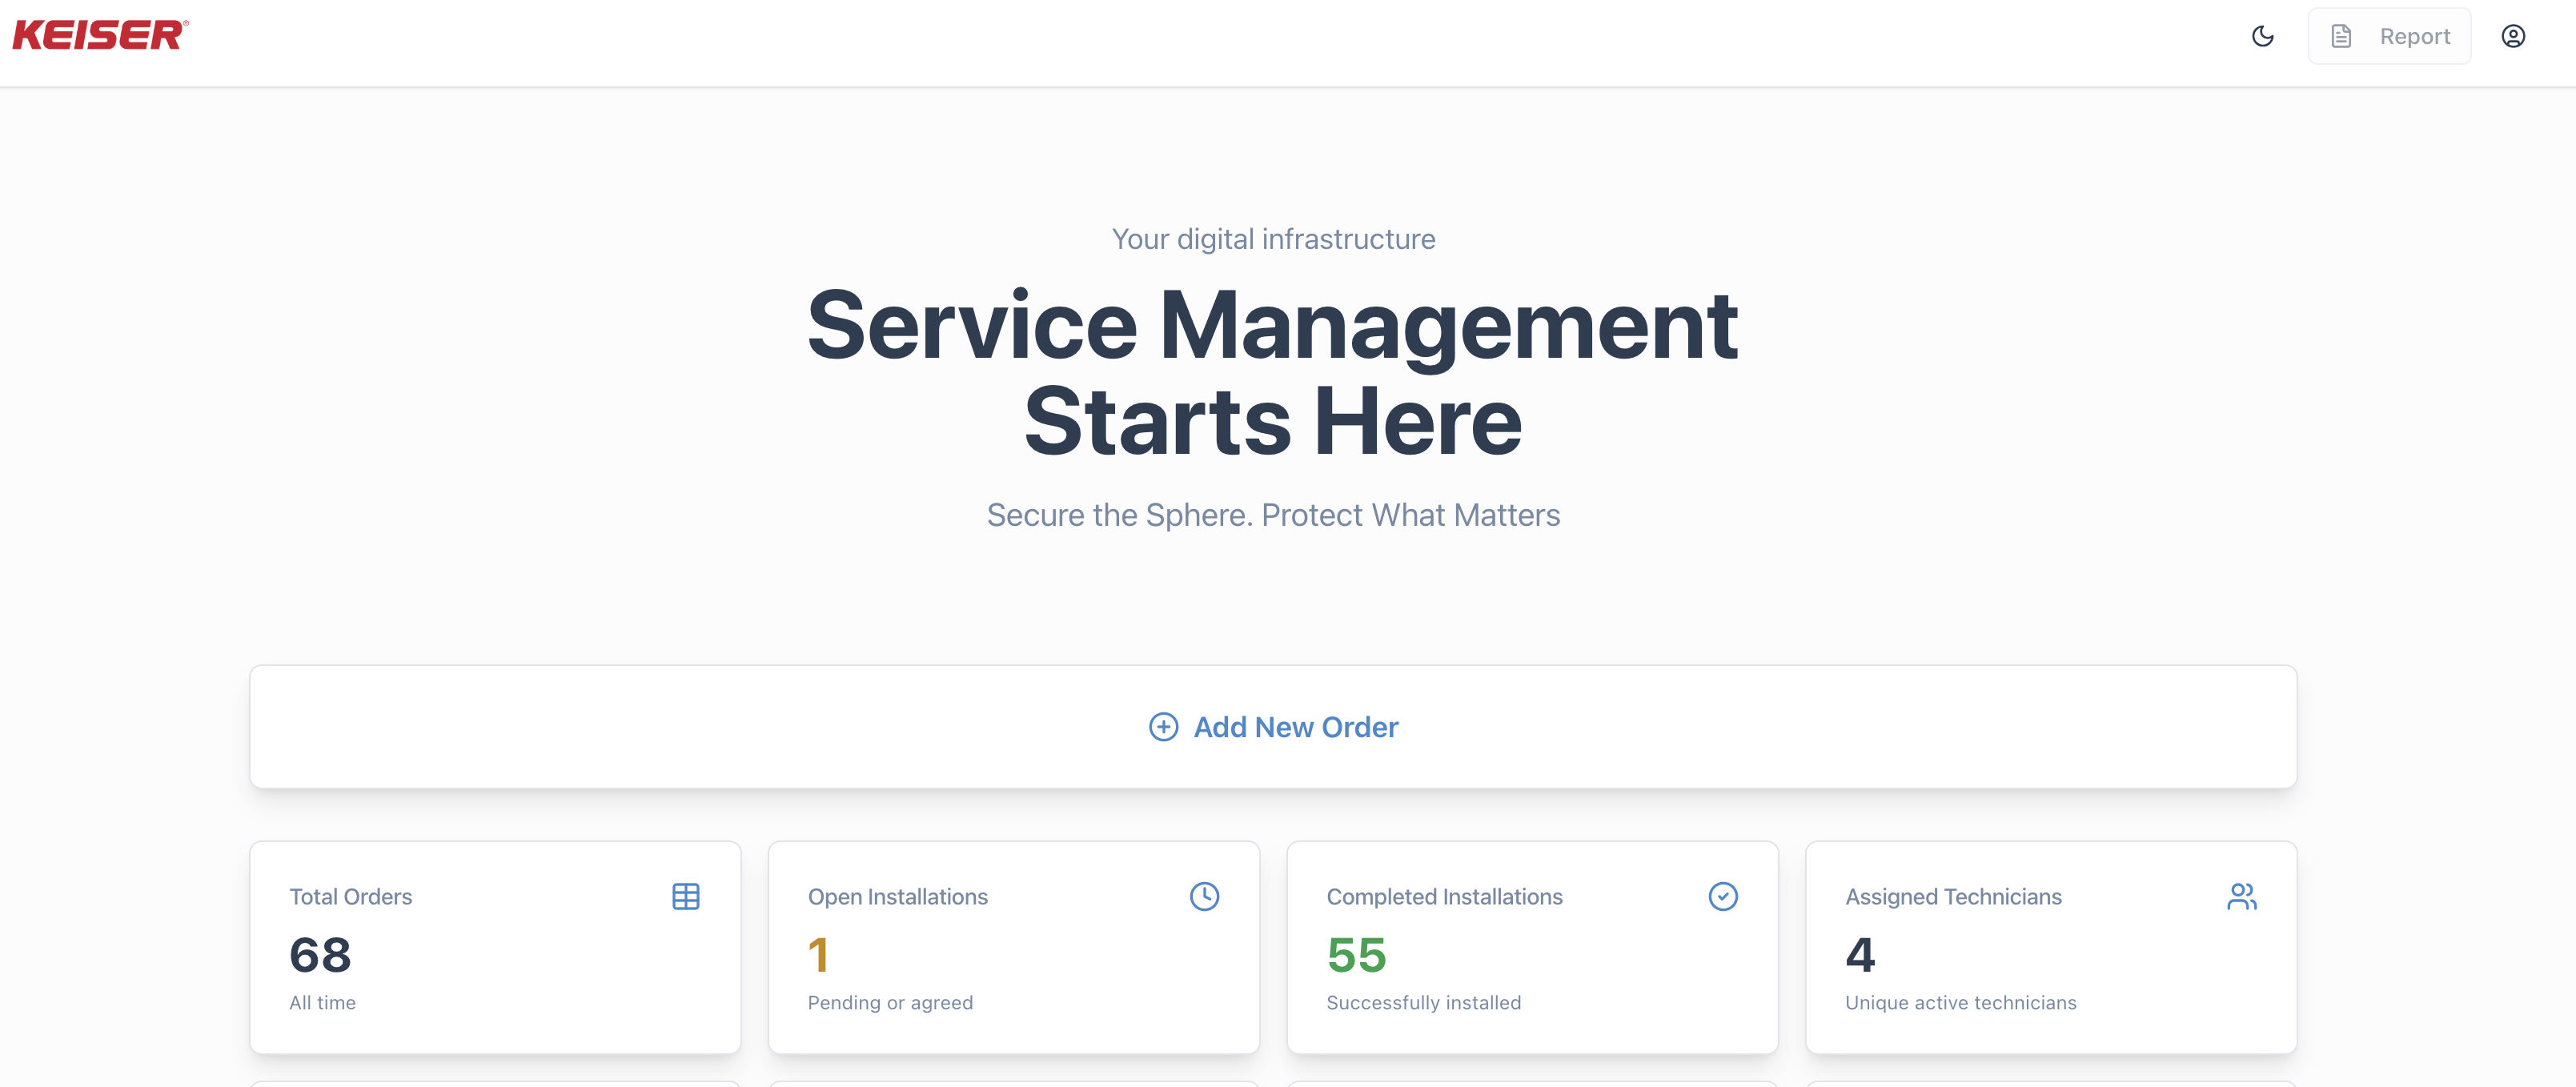Select the clock icon on Open Installations
The image size is (2576, 1087).
[x=1205, y=896]
